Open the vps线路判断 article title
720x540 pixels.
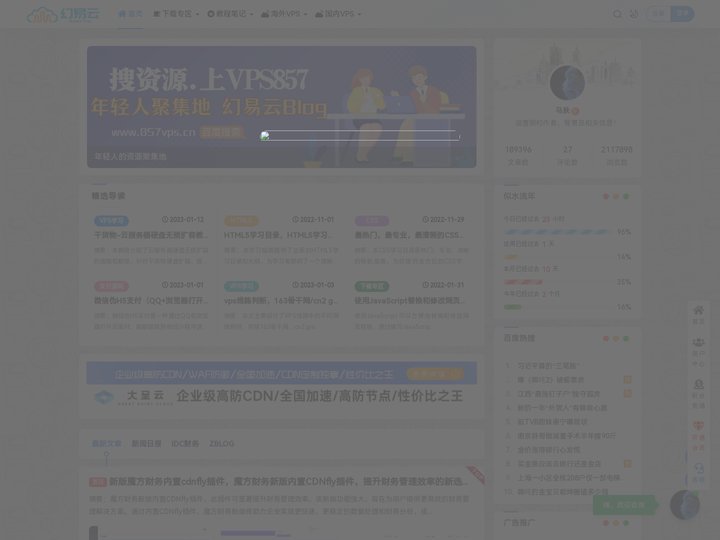[281, 300]
